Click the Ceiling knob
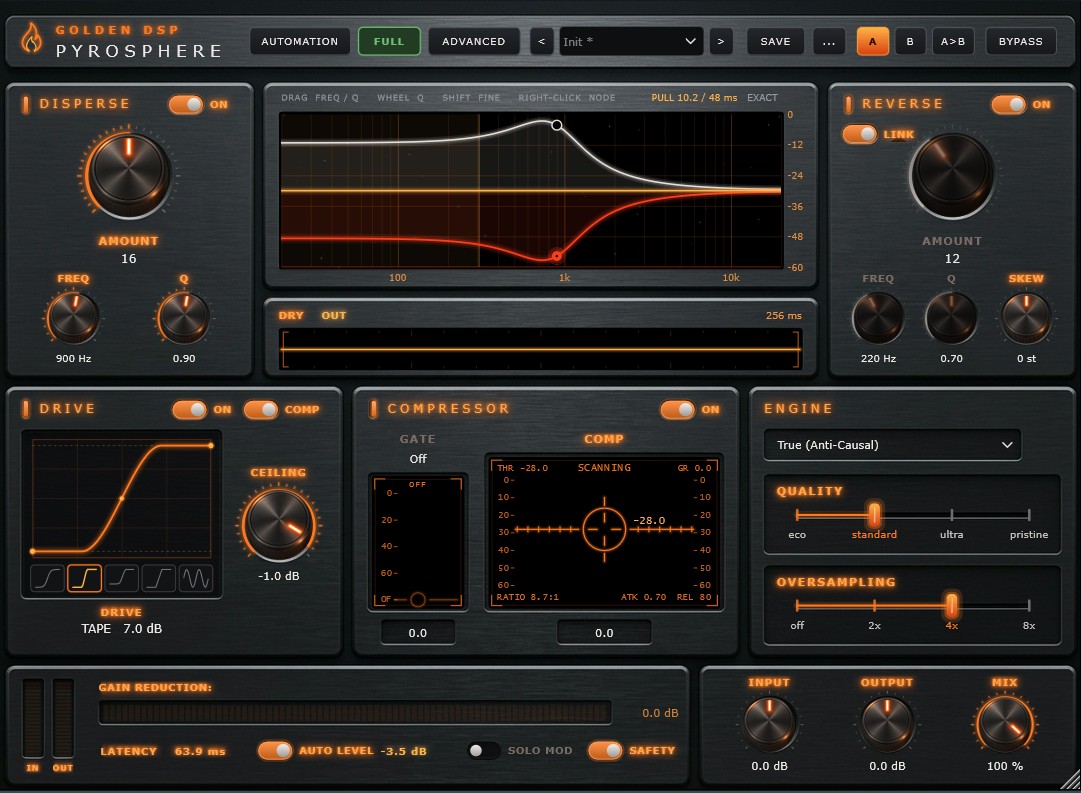 pyautogui.click(x=279, y=524)
